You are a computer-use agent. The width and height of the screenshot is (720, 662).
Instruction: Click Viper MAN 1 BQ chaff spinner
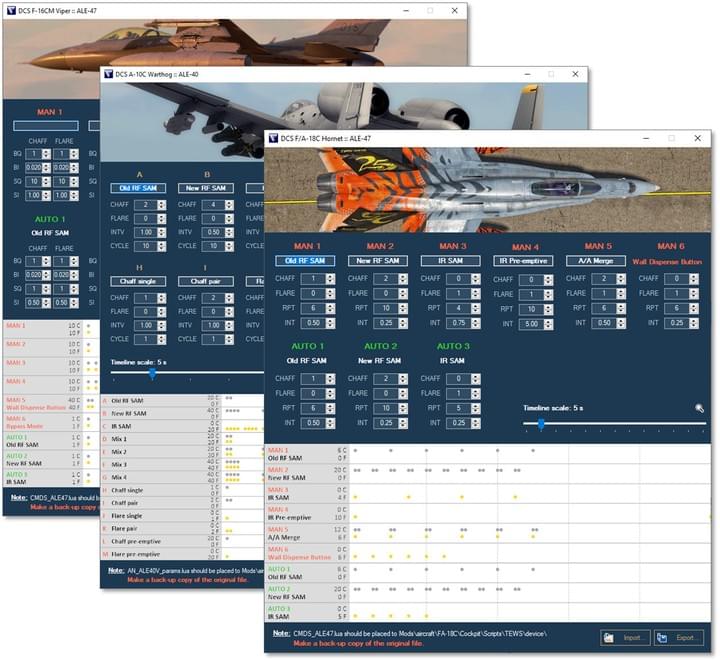pyautogui.click(x=38, y=154)
